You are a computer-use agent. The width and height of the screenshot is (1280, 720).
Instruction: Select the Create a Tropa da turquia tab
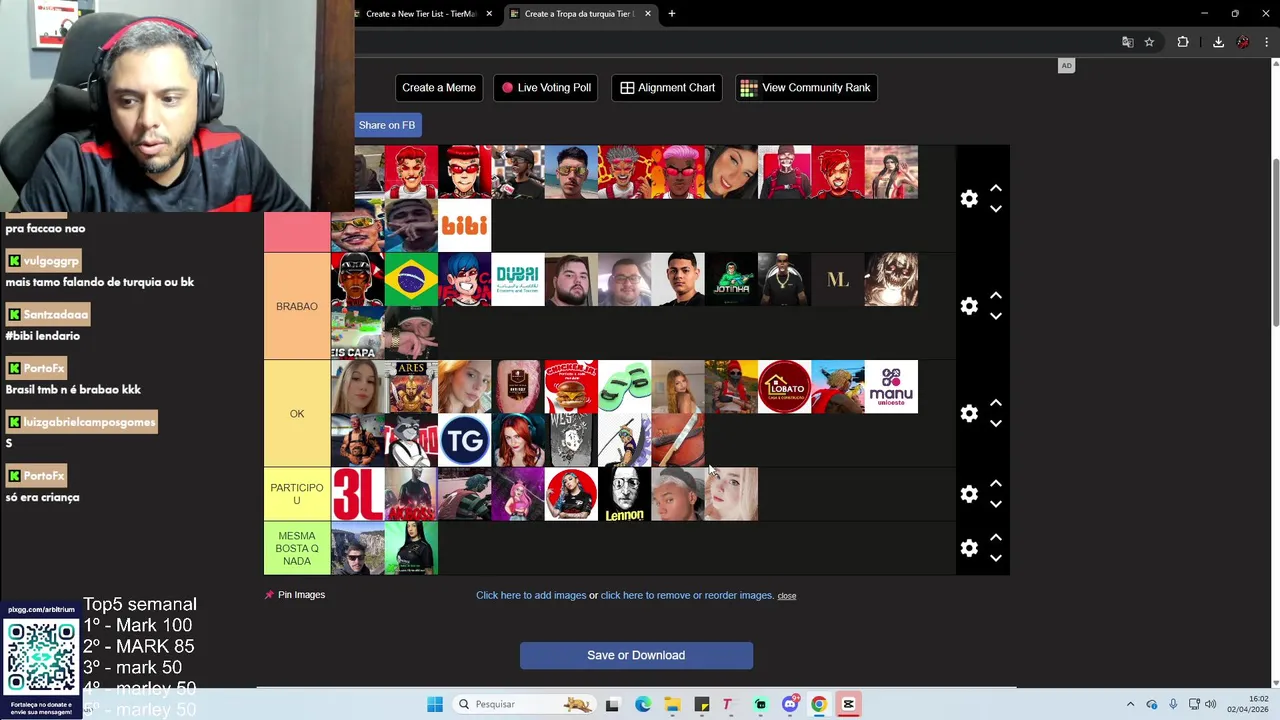(580, 14)
